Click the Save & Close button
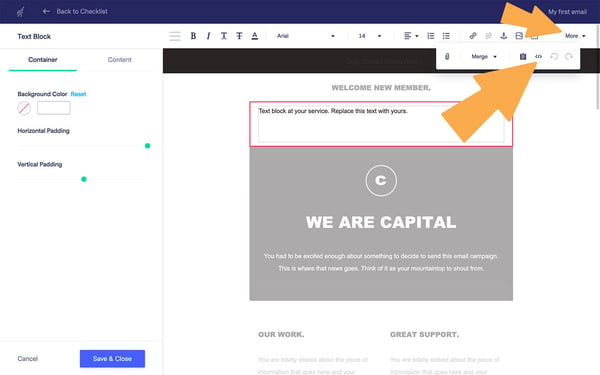The height and width of the screenshot is (375, 600). coord(112,359)
